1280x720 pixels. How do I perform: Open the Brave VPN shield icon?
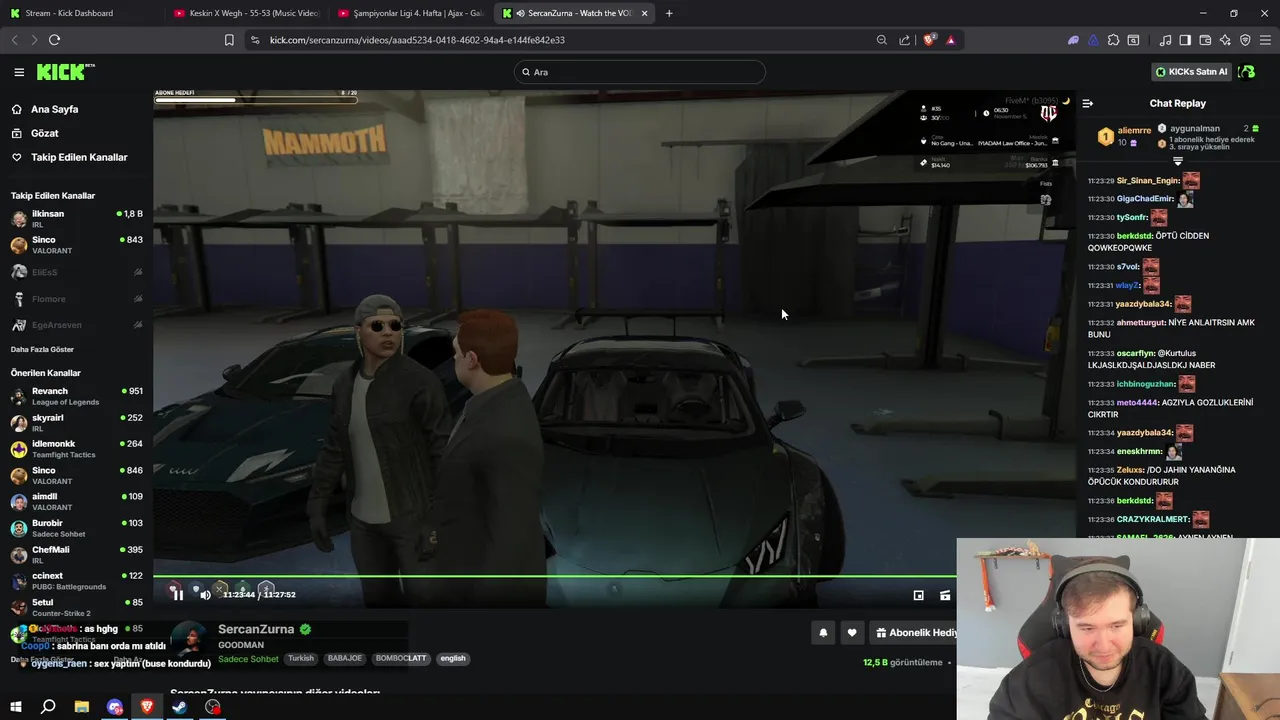coord(1245,40)
